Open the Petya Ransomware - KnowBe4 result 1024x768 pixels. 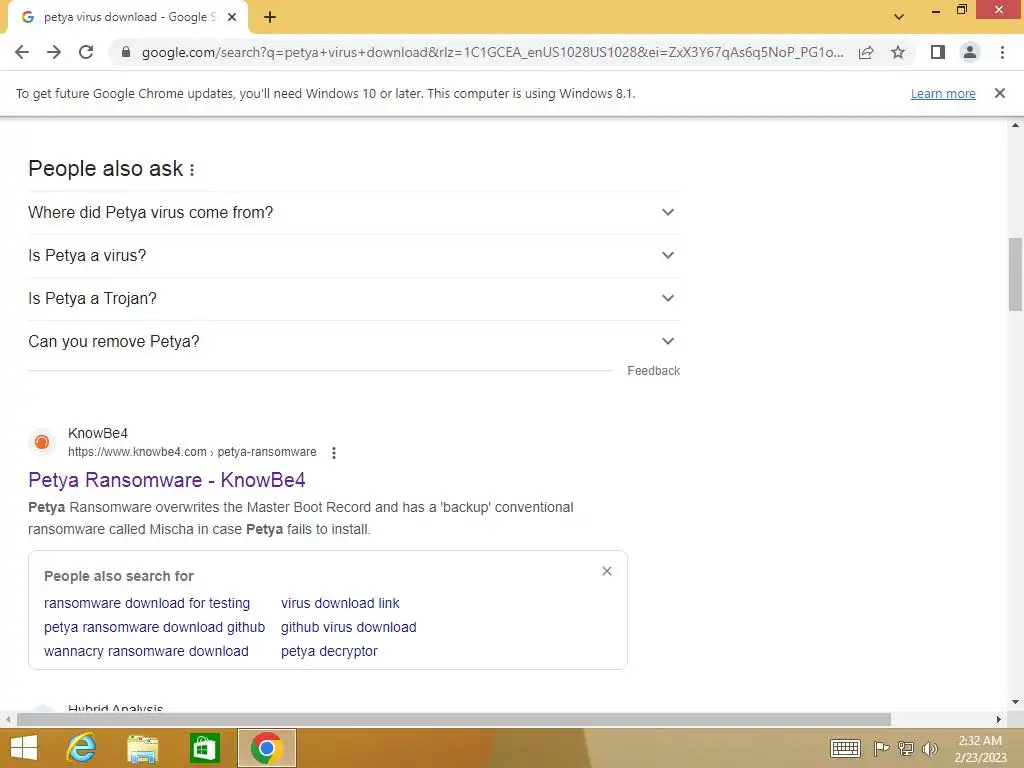(167, 480)
